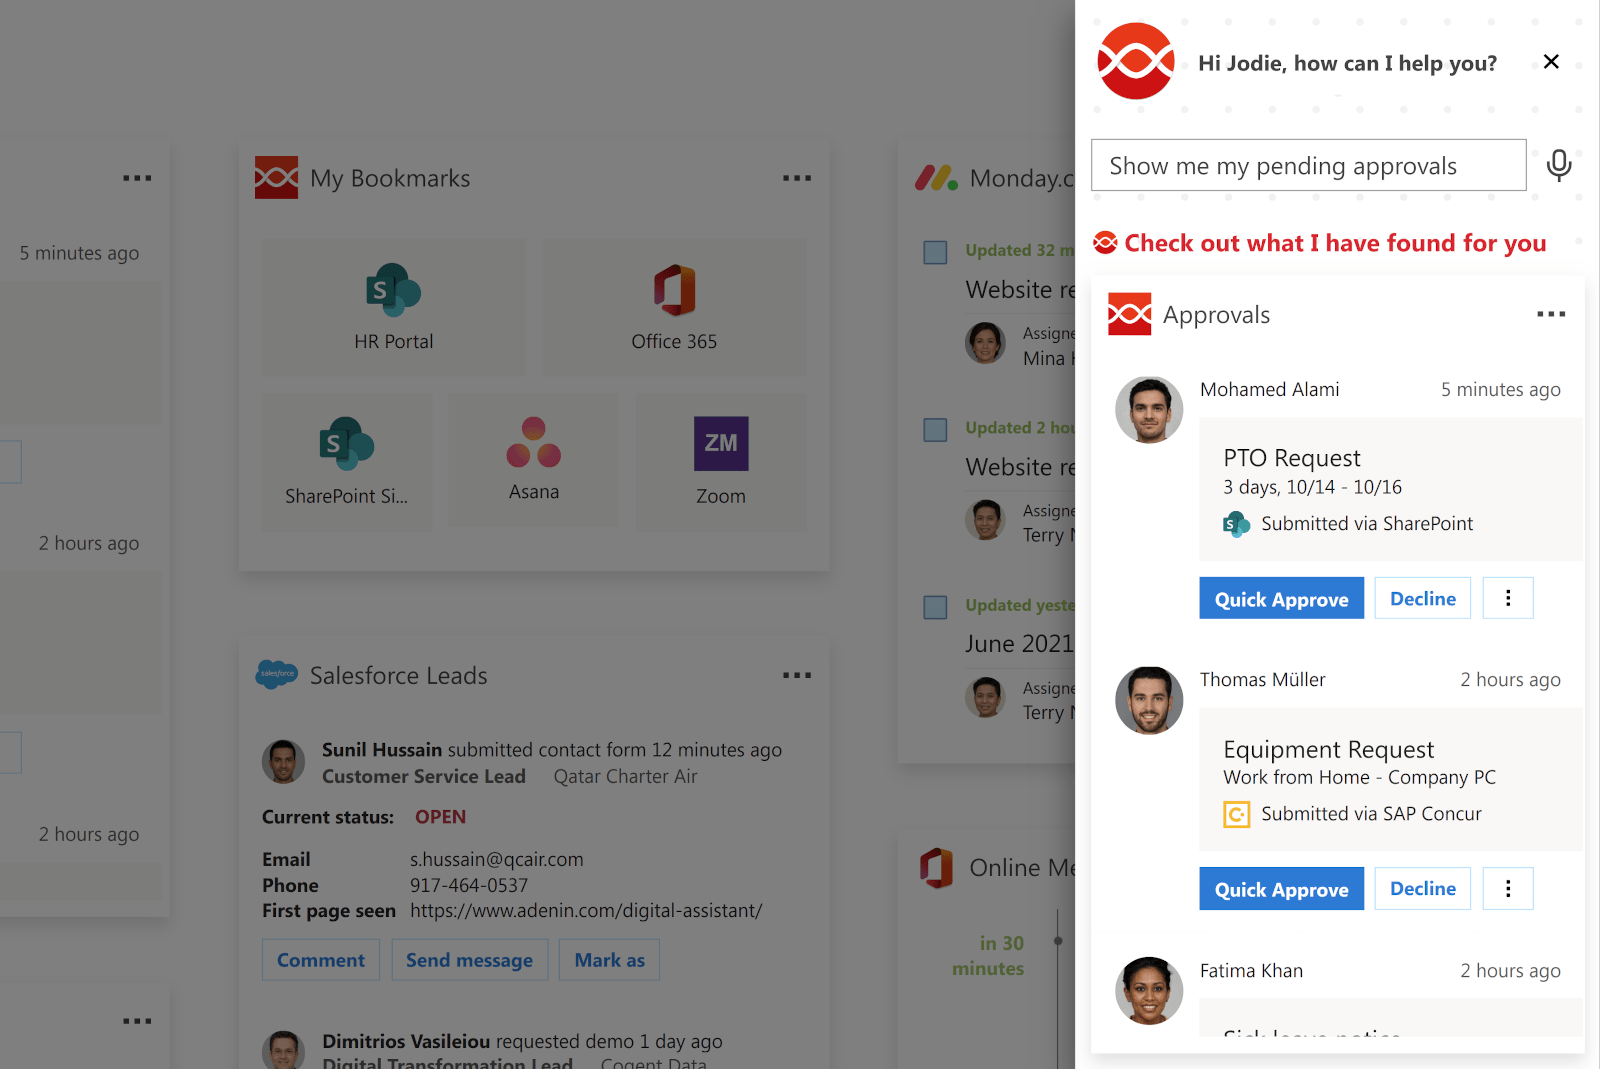Screen dimensions: 1600x1069
Task: Click Fatima Khan's profile photo
Action: [1149, 990]
